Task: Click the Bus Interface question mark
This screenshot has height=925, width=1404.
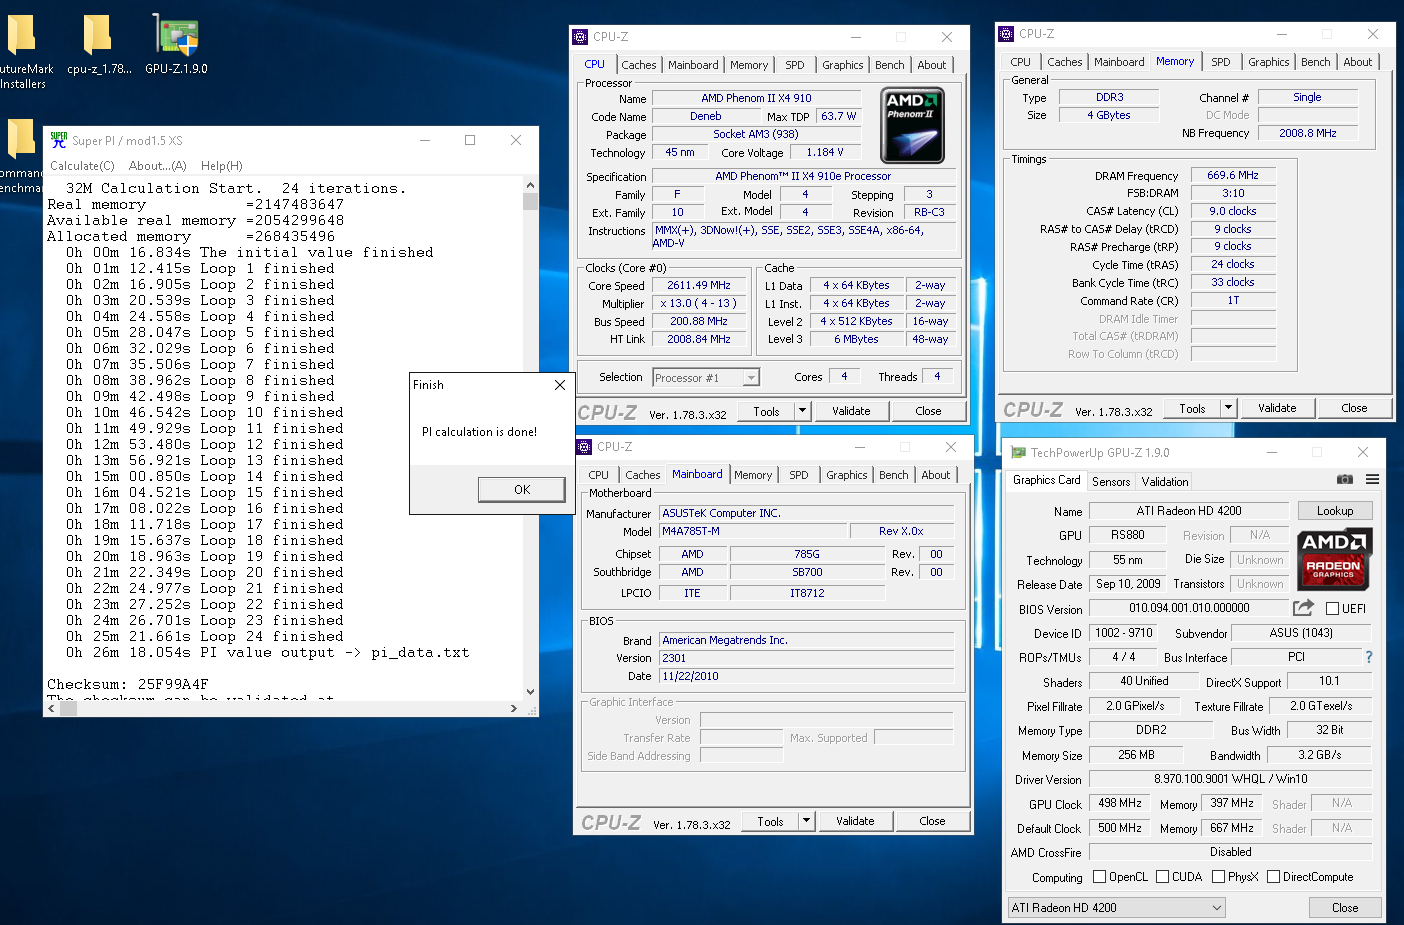Action: coord(1369,657)
